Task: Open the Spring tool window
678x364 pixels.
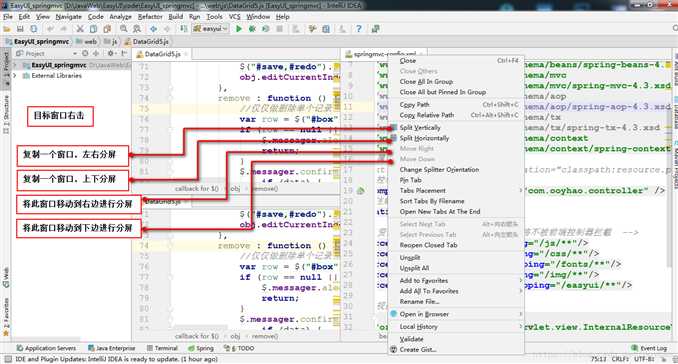Action: [201, 348]
